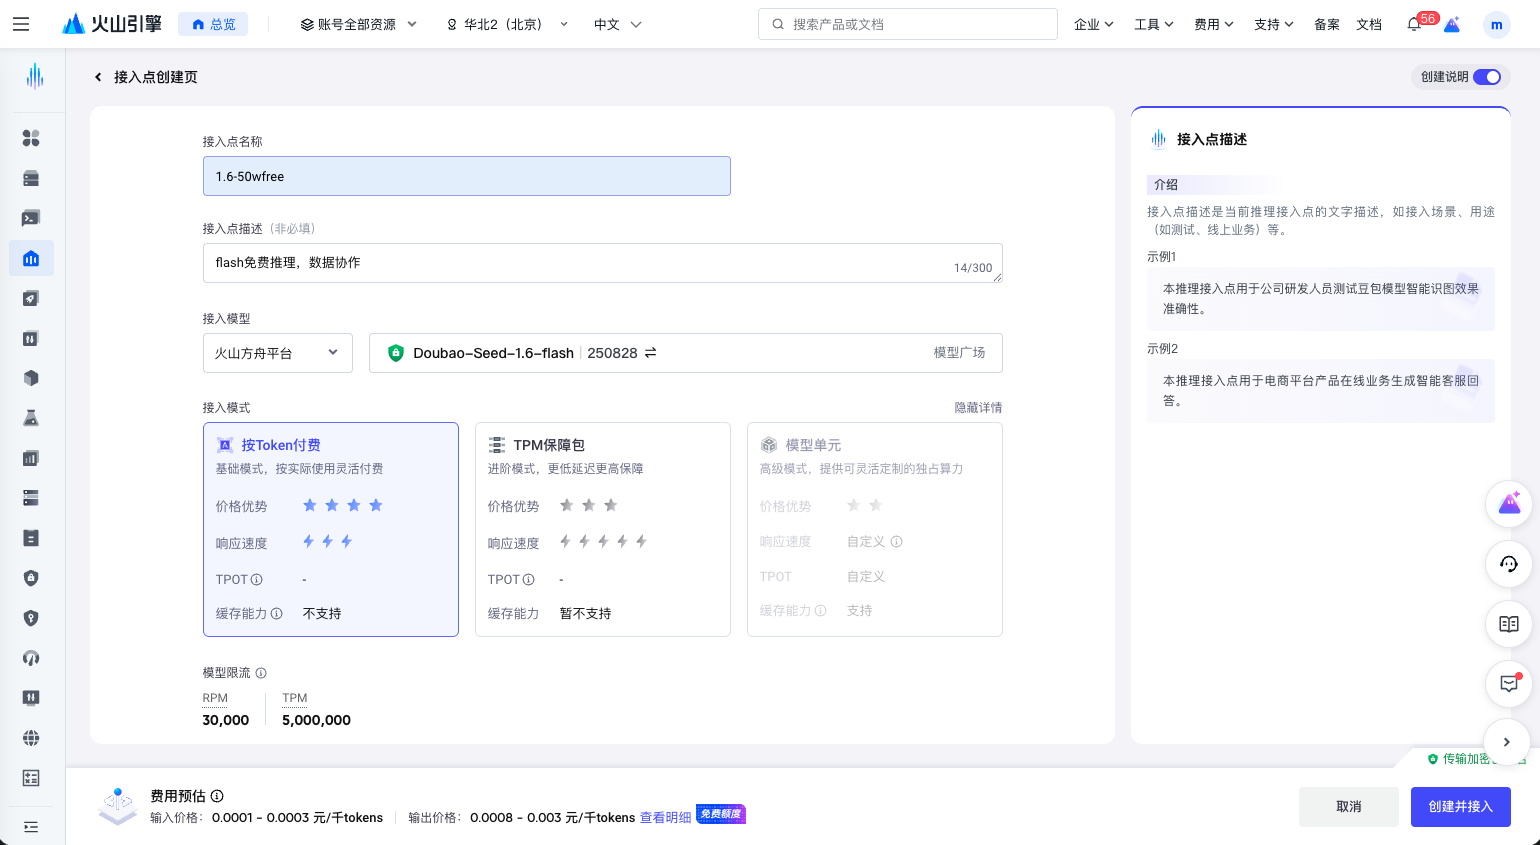Open the shield key sidebar icon

pos(31,618)
